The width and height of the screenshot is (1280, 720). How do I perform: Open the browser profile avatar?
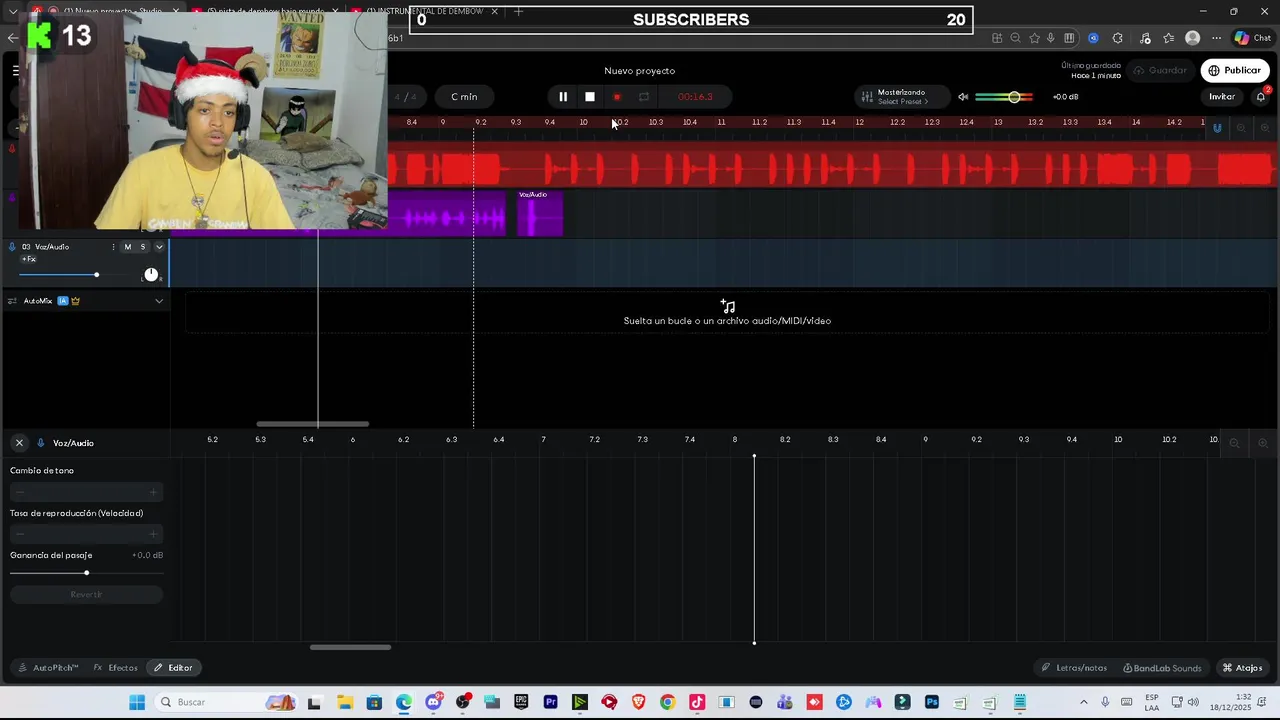click(1192, 38)
